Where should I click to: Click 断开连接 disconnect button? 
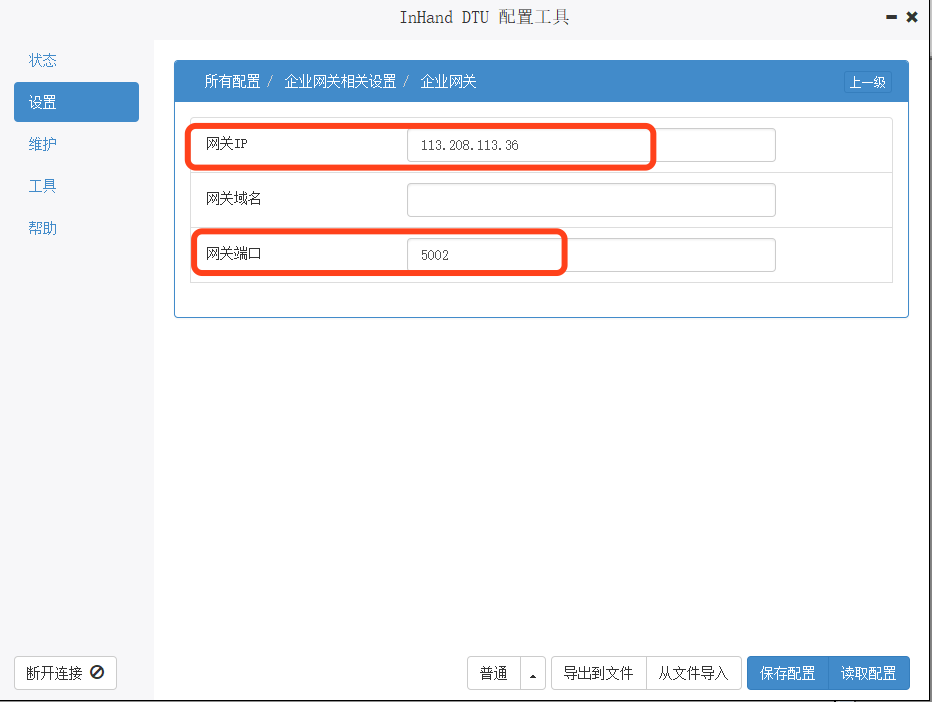tap(65, 673)
